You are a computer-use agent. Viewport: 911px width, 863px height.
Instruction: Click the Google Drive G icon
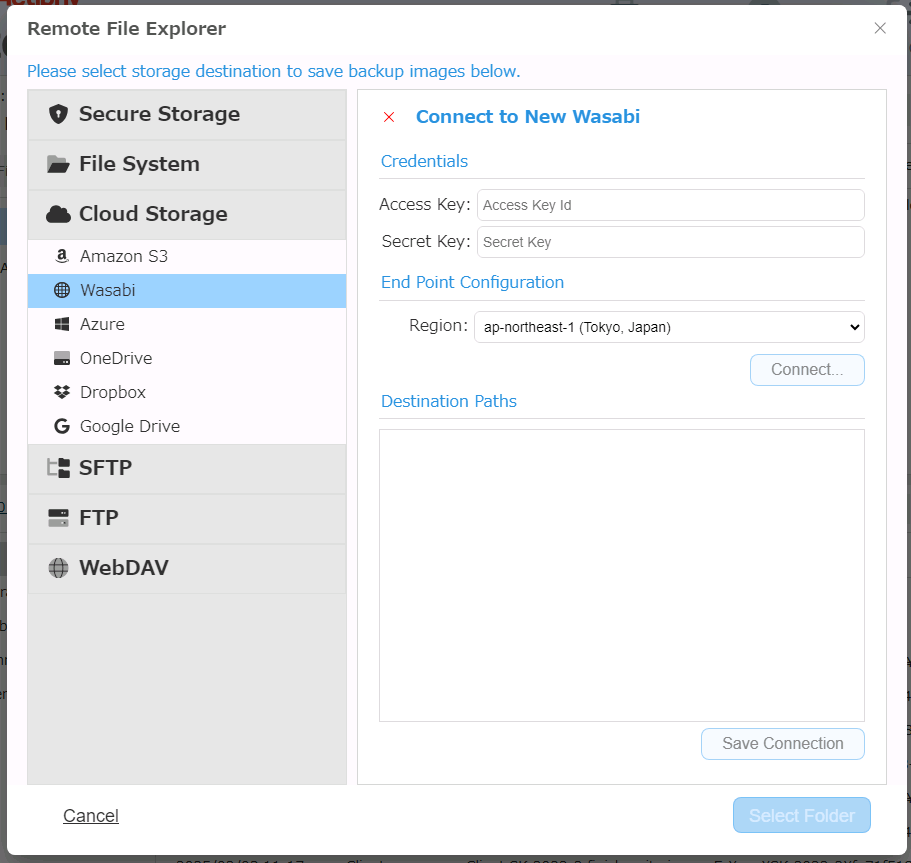(62, 426)
